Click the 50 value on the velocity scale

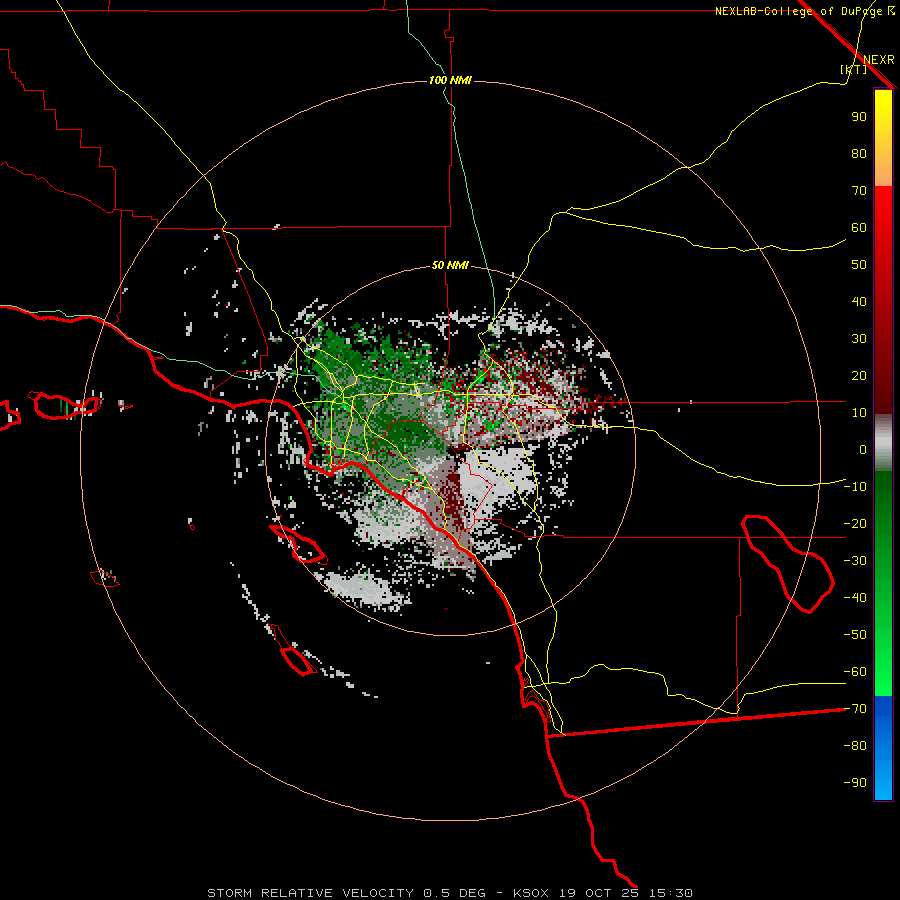coord(859,265)
